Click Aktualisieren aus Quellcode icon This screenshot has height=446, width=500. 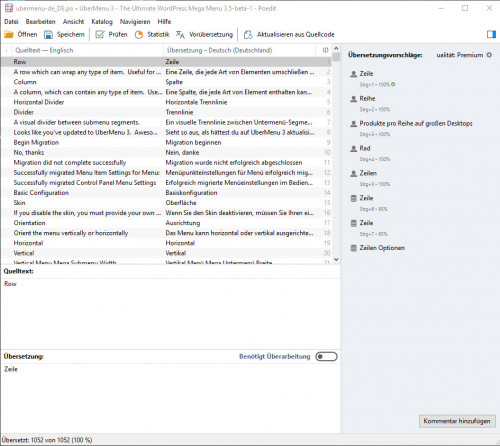click(x=248, y=34)
